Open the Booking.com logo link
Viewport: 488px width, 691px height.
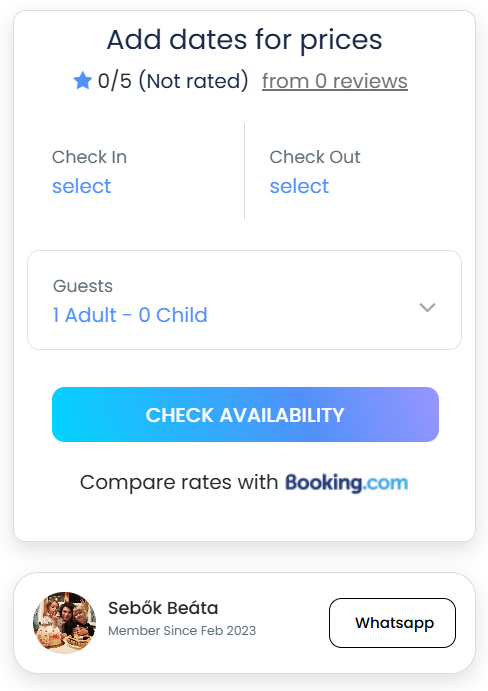coord(346,483)
